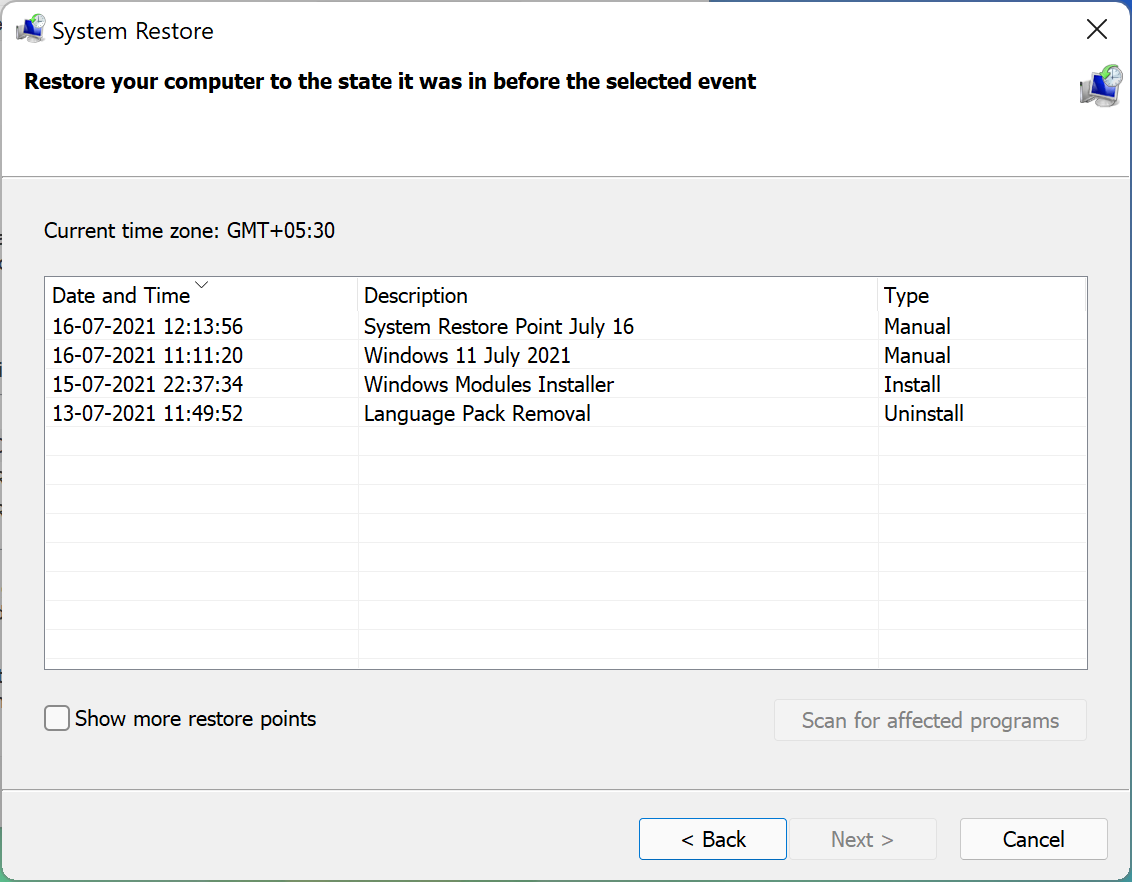
Task: Sort by Type column header
Action: point(982,295)
